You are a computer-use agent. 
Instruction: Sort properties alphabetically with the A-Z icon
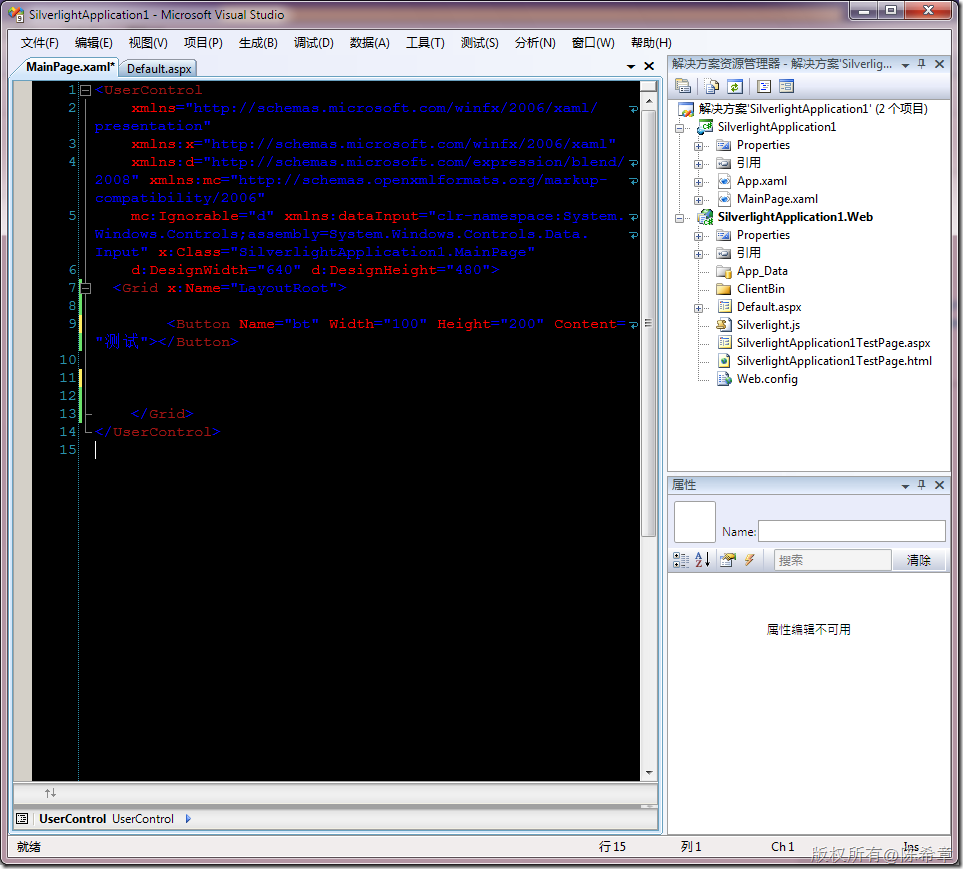tap(703, 559)
